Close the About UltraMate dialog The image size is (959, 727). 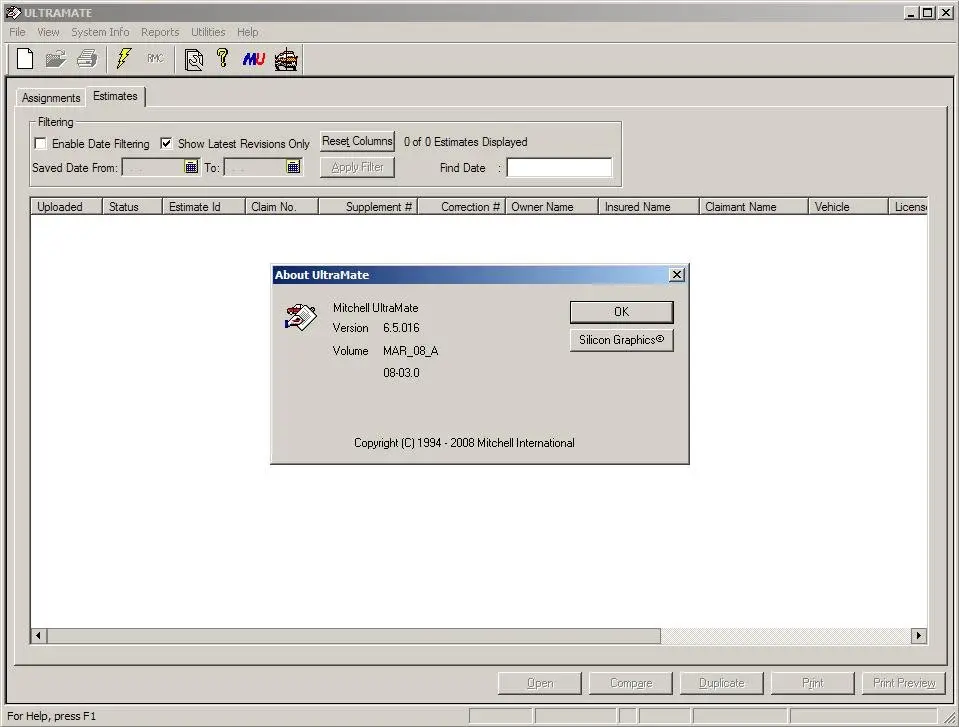click(x=676, y=275)
